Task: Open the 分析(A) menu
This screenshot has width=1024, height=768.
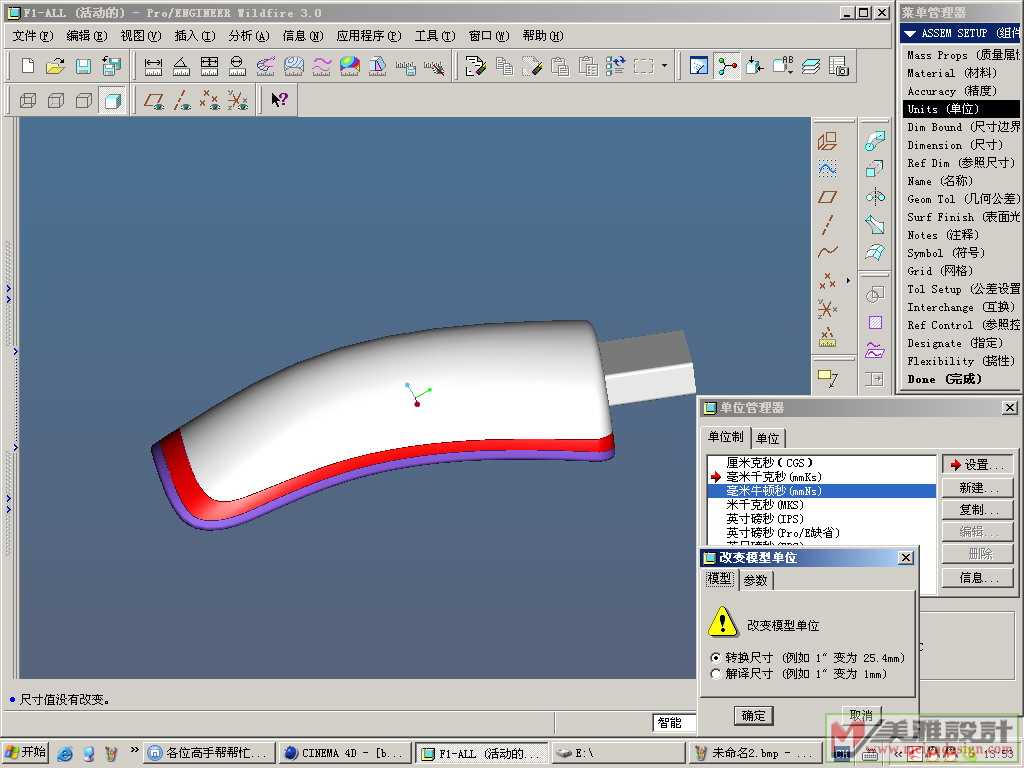Action: (248, 36)
